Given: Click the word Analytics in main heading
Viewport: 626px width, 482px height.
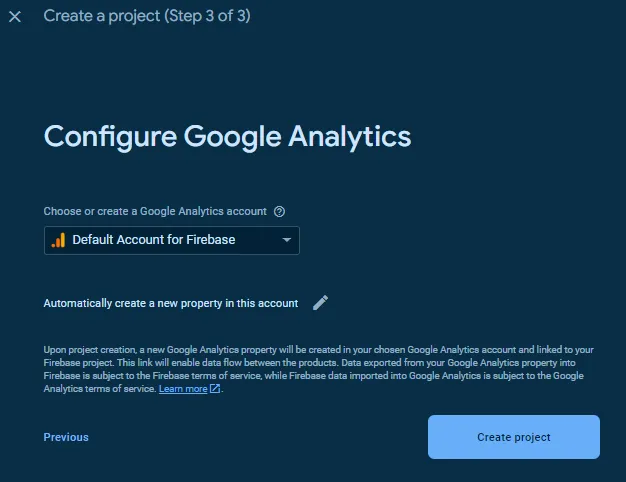Looking at the screenshot, I should pos(350,137).
